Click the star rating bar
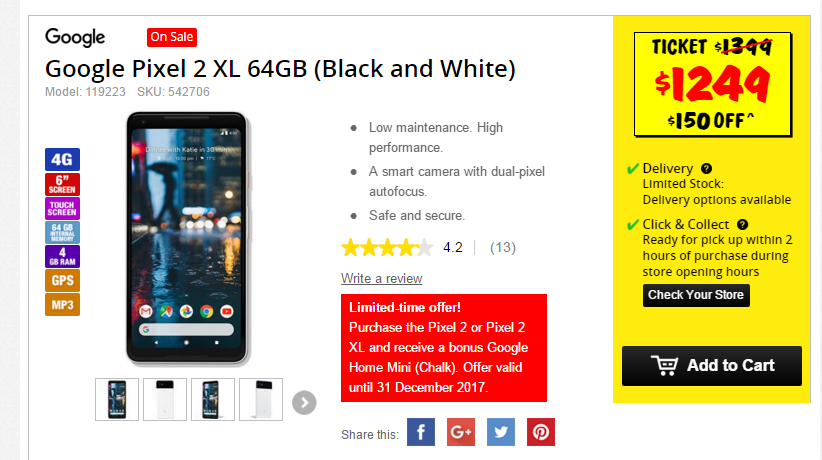This screenshot has height=460, width=822. [x=387, y=247]
